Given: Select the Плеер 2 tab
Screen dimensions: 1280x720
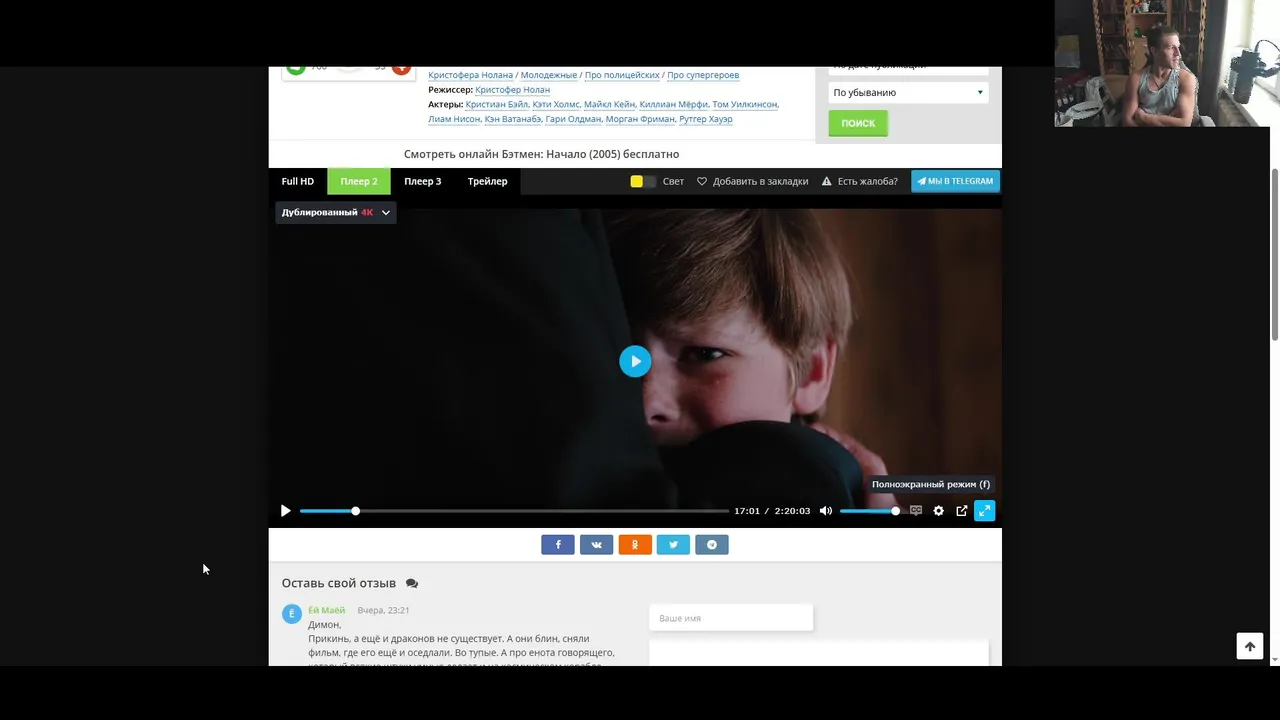Looking at the screenshot, I should (x=359, y=181).
